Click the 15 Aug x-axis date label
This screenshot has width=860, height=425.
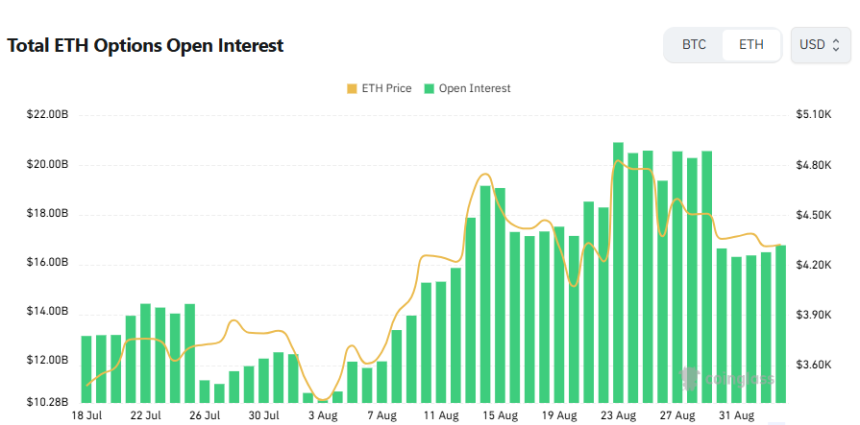[502, 415]
